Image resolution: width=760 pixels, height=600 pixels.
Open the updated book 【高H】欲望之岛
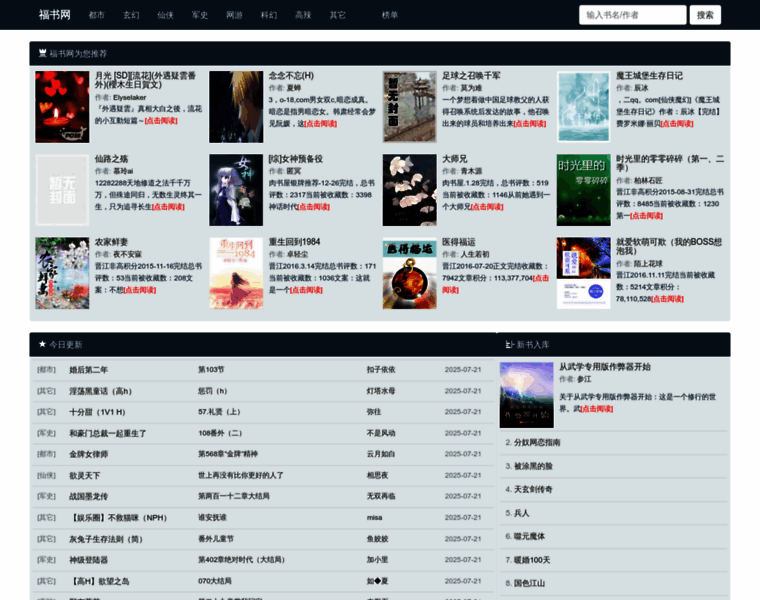(100, 581)
